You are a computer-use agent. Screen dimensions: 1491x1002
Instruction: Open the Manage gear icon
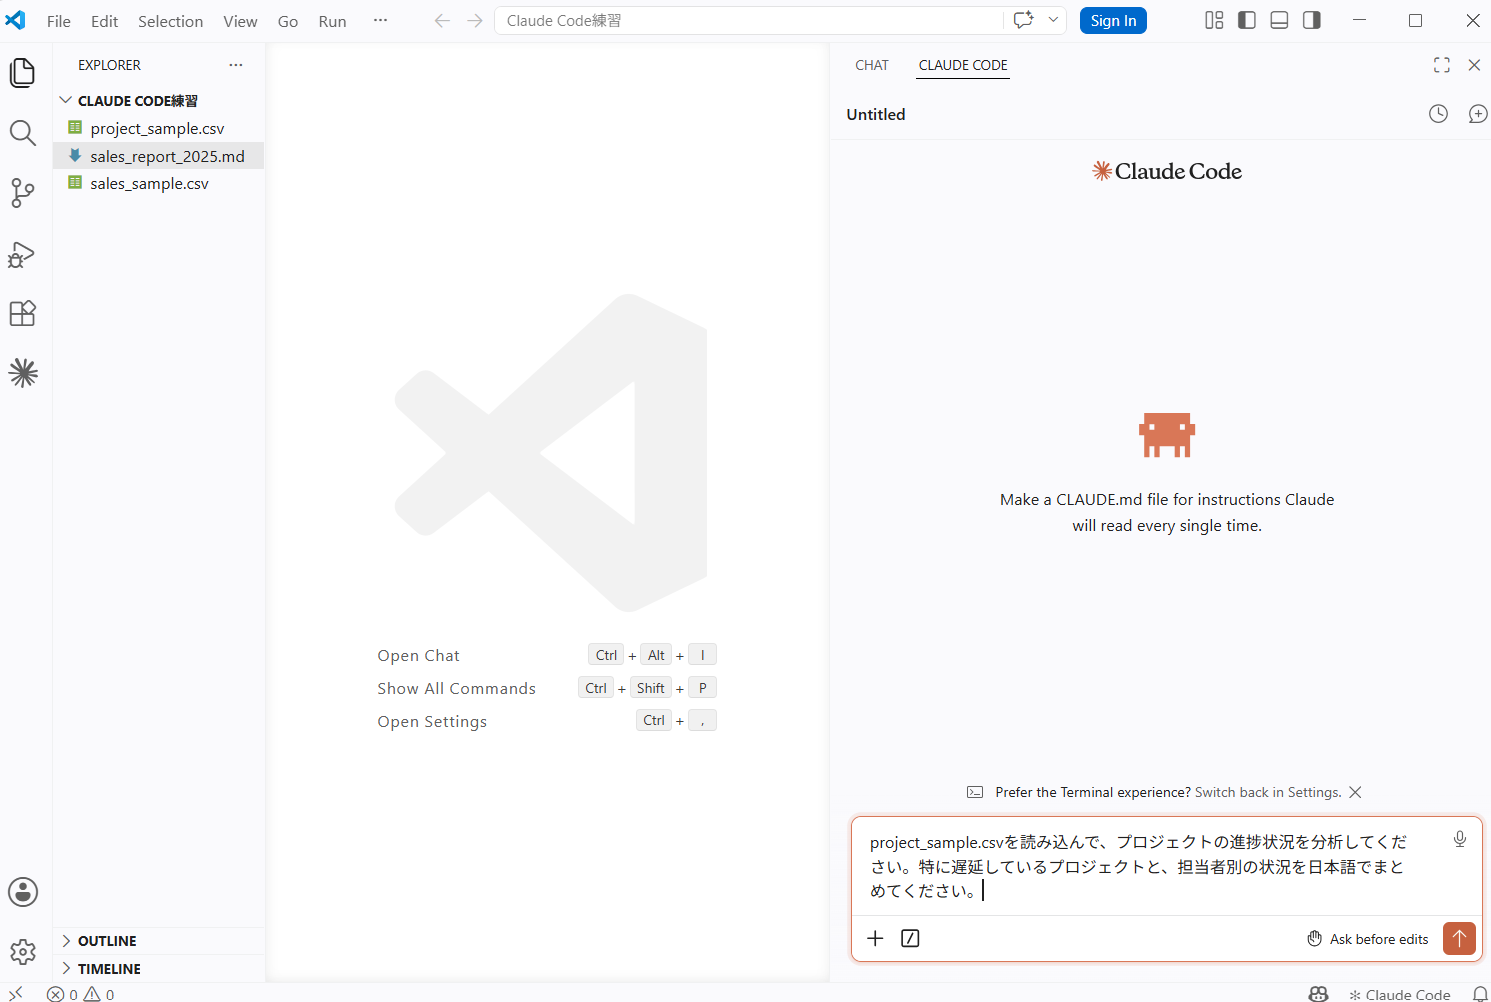pos(23,951)
